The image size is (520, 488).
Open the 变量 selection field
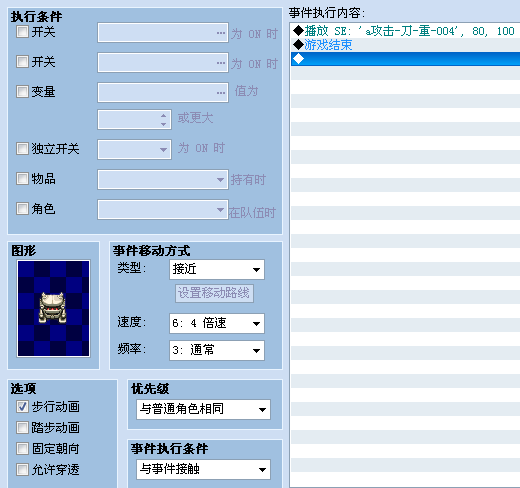163,92
